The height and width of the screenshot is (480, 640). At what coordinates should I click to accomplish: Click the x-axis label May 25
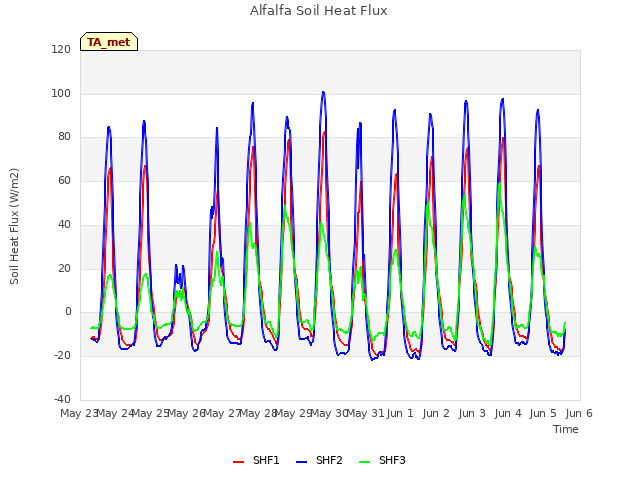pos(151,413)
